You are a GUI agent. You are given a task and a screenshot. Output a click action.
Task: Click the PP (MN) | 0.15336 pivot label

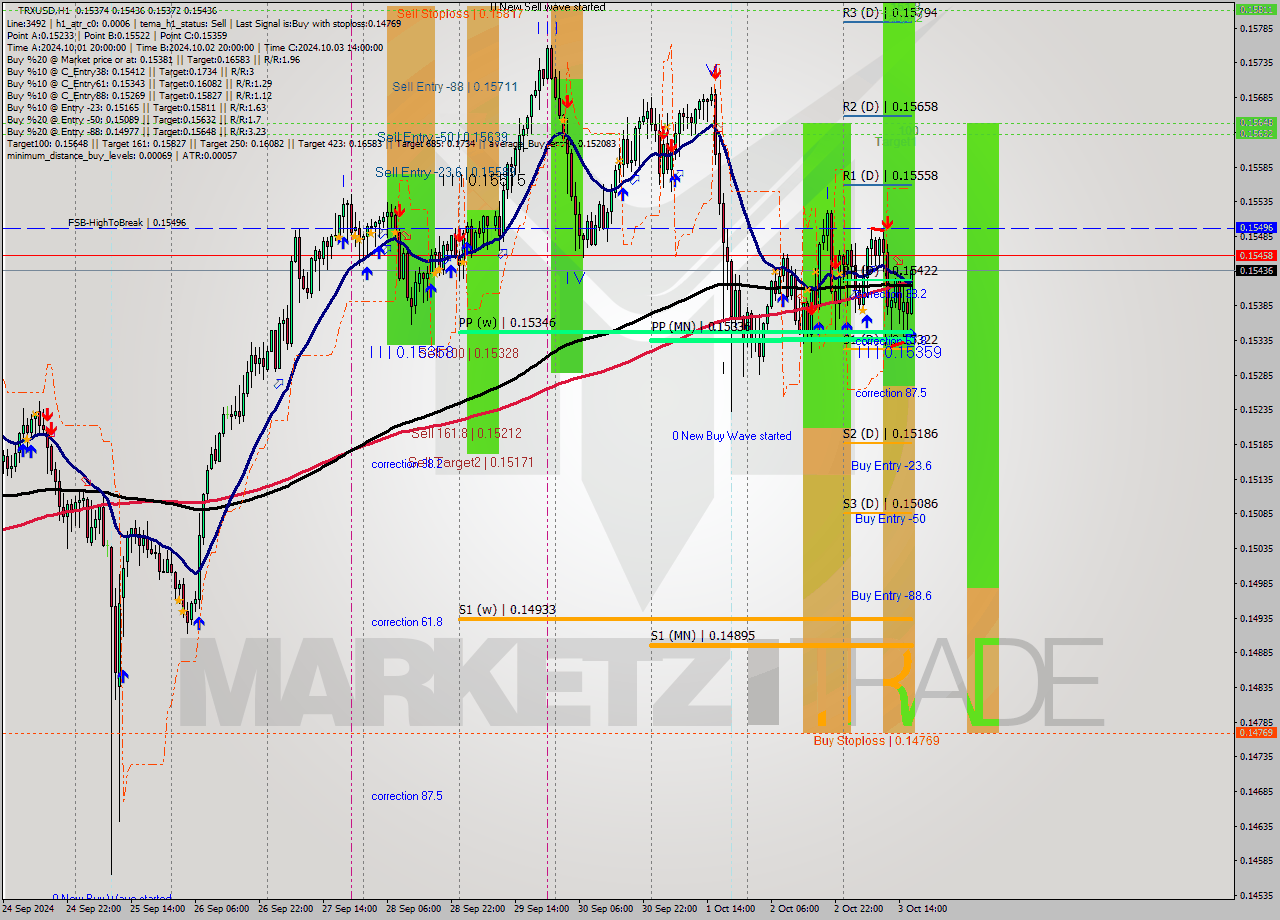point(700,327)
